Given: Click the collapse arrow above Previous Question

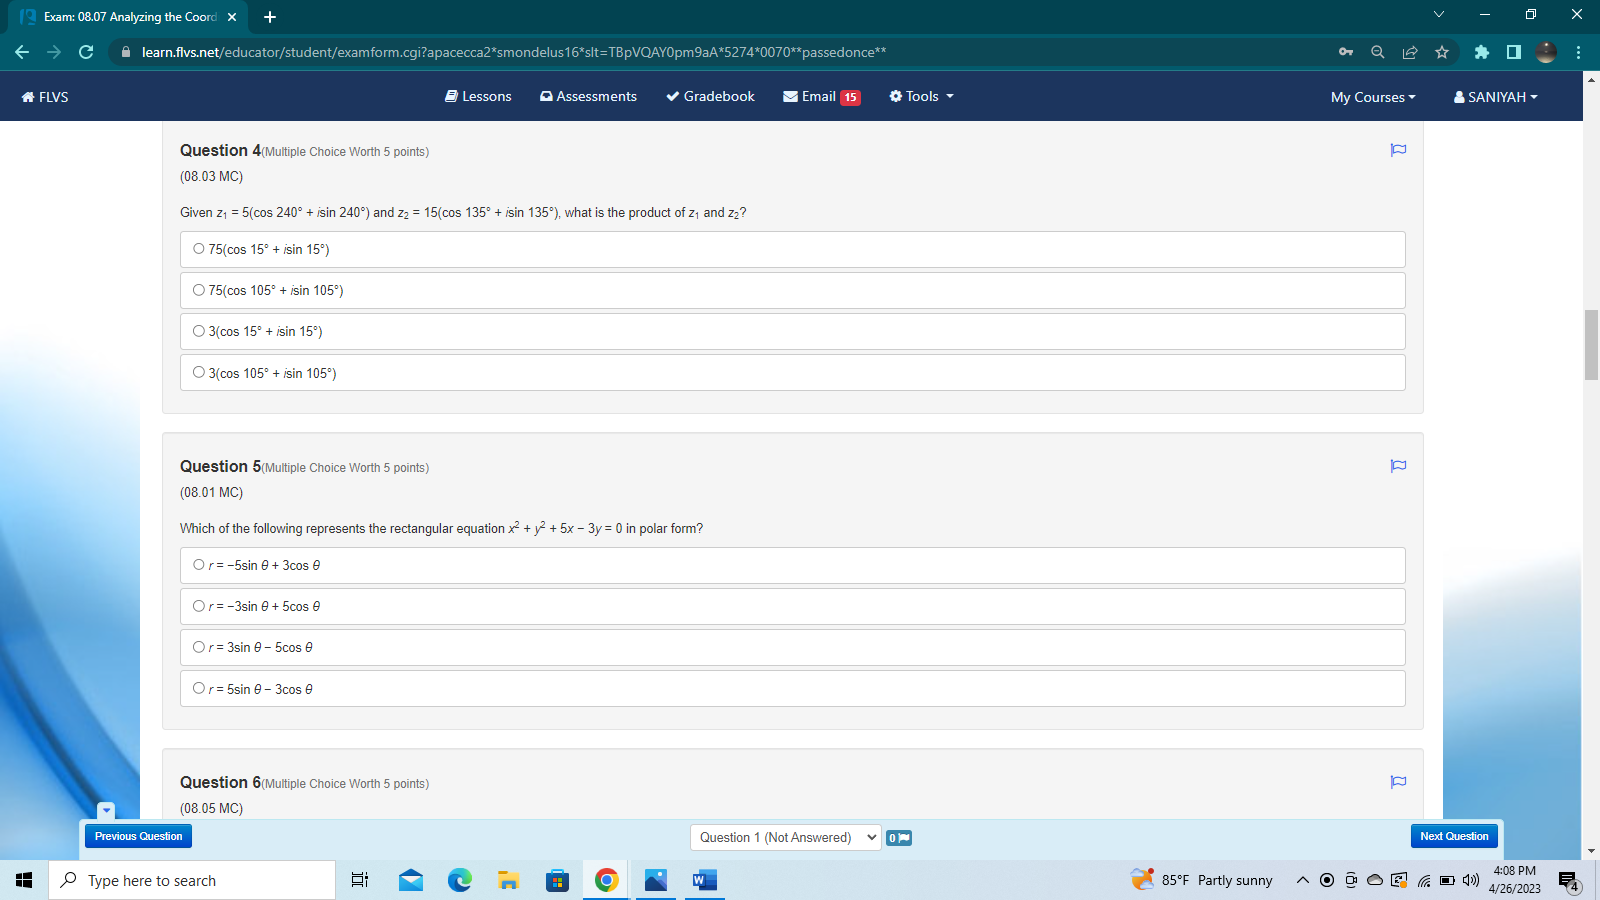Looking at the screenshot, I should click(106, 810).
